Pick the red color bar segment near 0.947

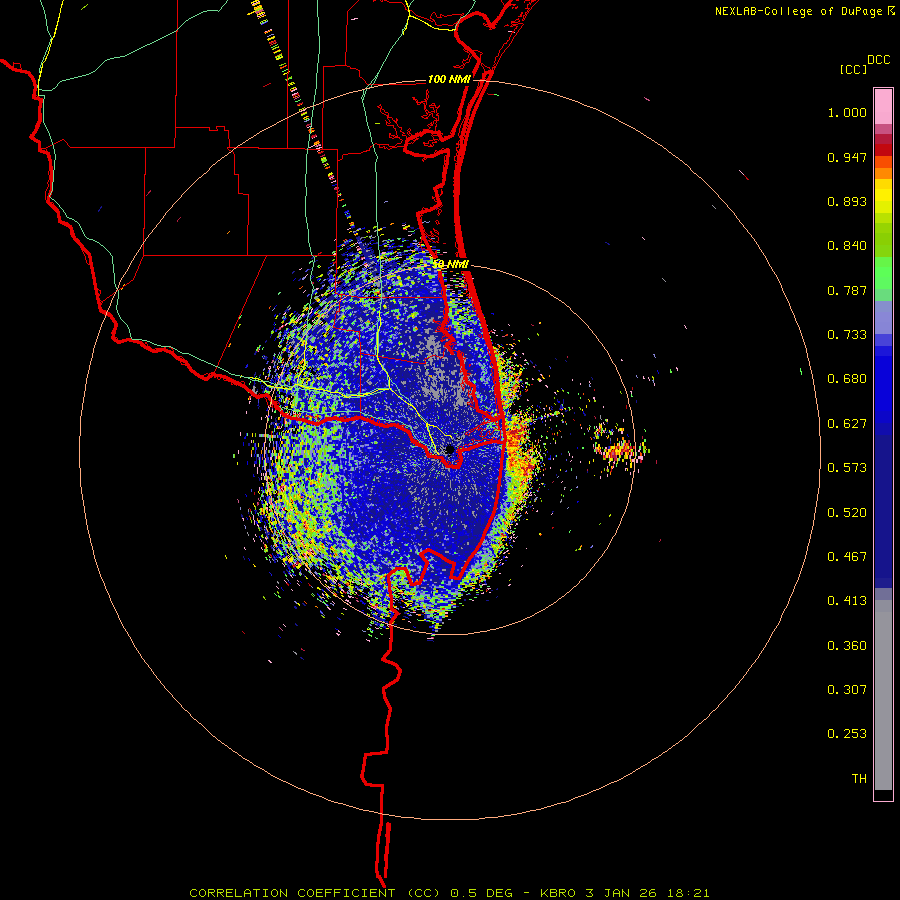[x=883, y=150]
